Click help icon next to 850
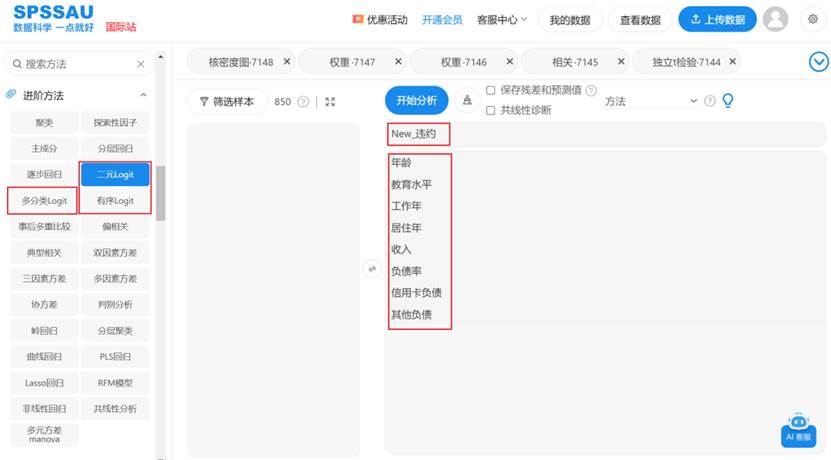The height and width of the screenshot is (460, 831). coord(303,101)
